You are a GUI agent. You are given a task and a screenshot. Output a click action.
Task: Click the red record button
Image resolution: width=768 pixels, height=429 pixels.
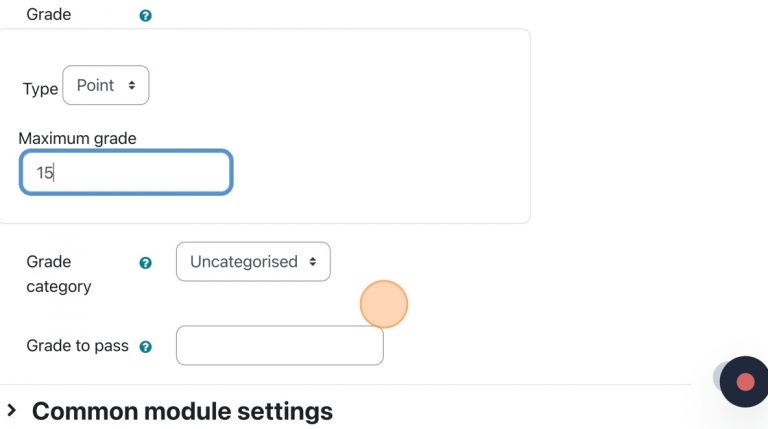tap(744, 381)
